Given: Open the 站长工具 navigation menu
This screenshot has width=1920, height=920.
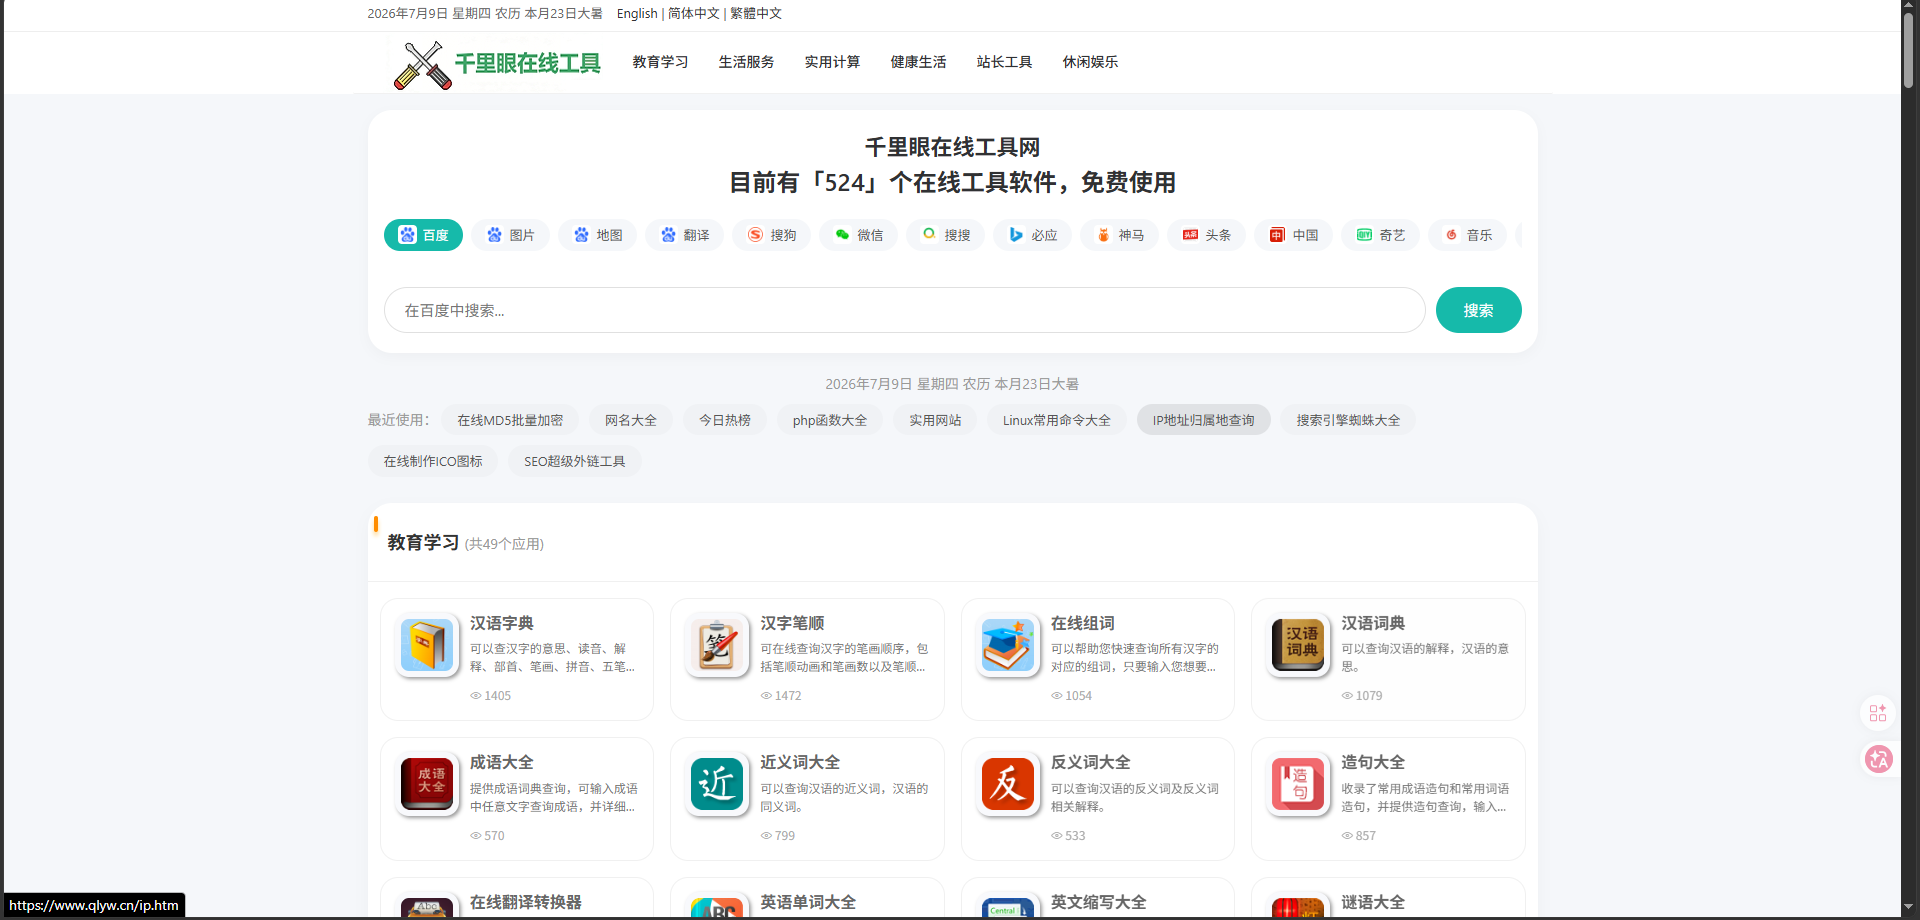Looking at the screenshot, I should [1004, 62].
